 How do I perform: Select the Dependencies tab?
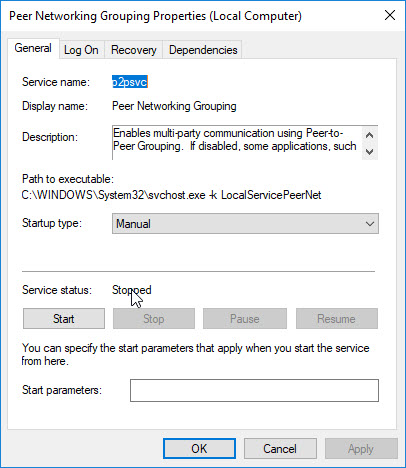coord(203,50)
